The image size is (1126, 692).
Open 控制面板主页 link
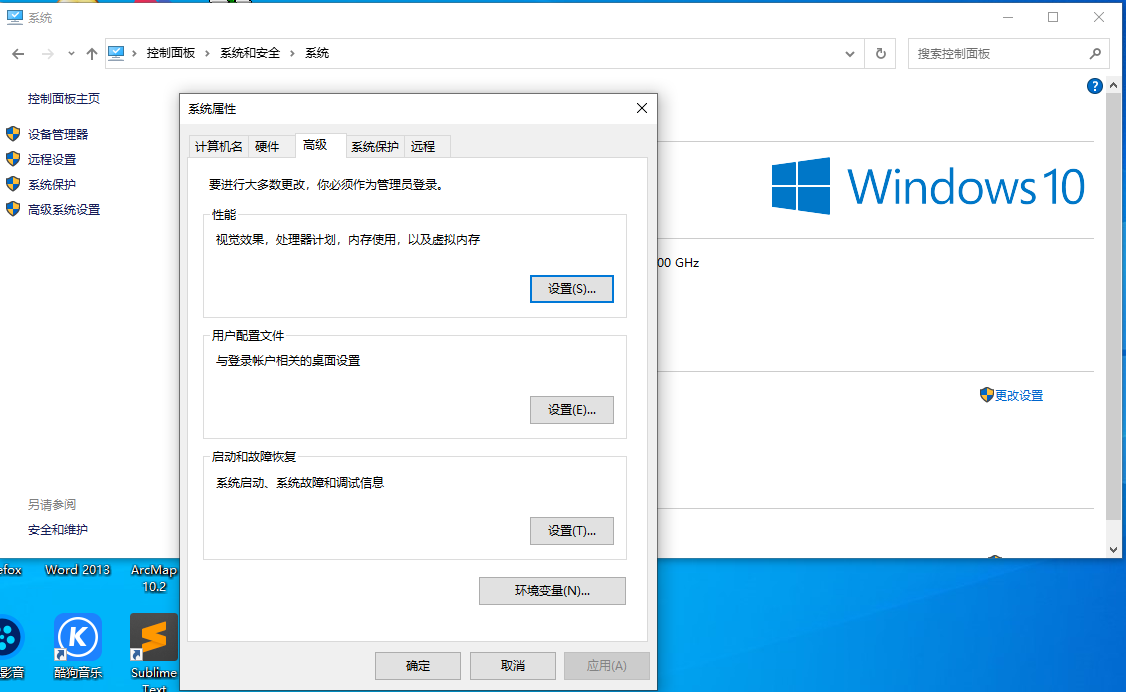(64, 98)
